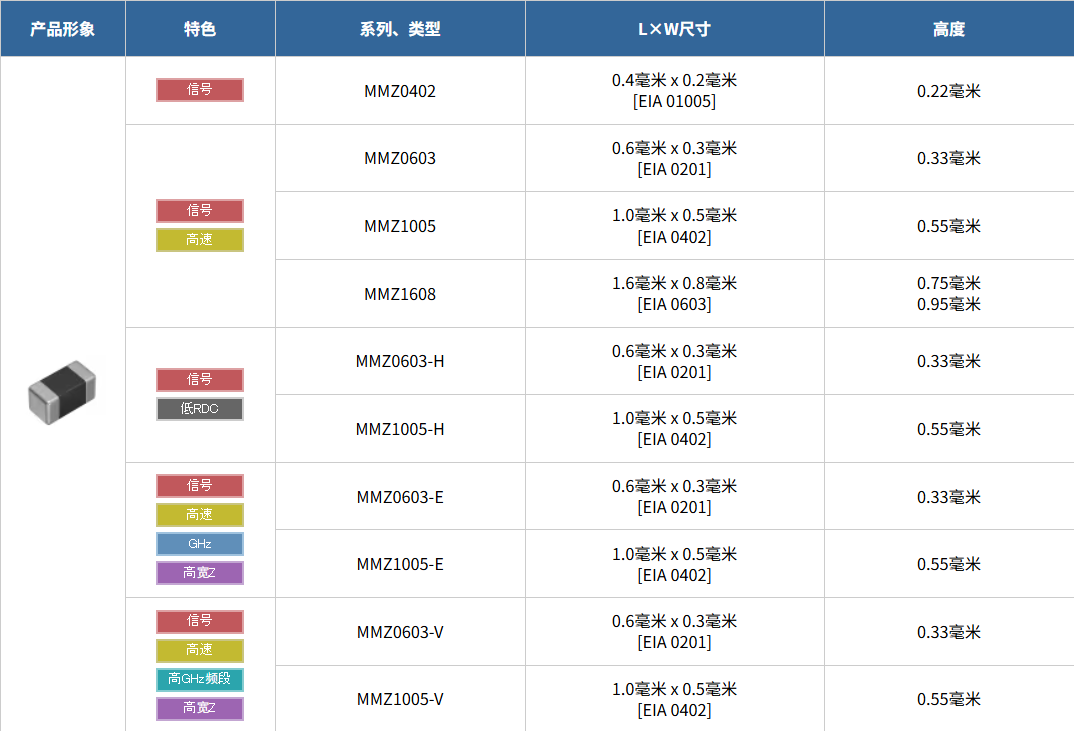Click the 特色 column header
The height and width of the screenshot is (731, 1074).
tap(200, 29)
